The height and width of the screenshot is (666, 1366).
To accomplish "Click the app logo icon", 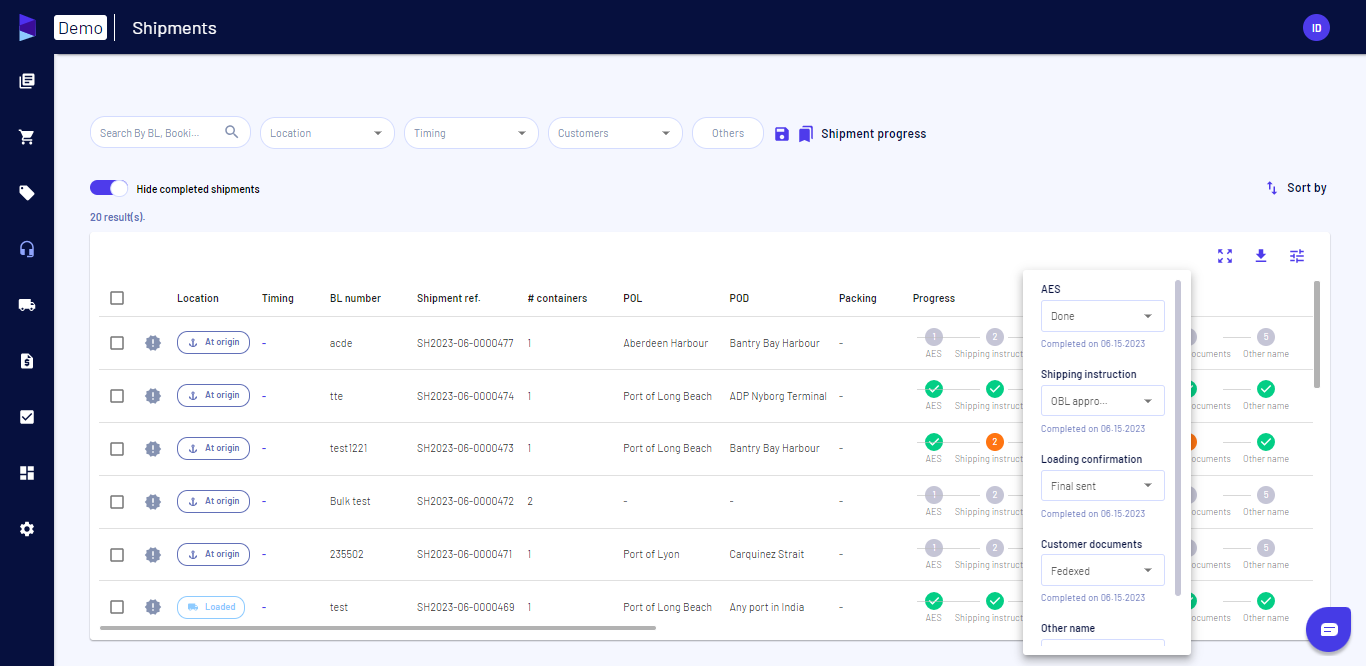I will [x=27, y=28].
